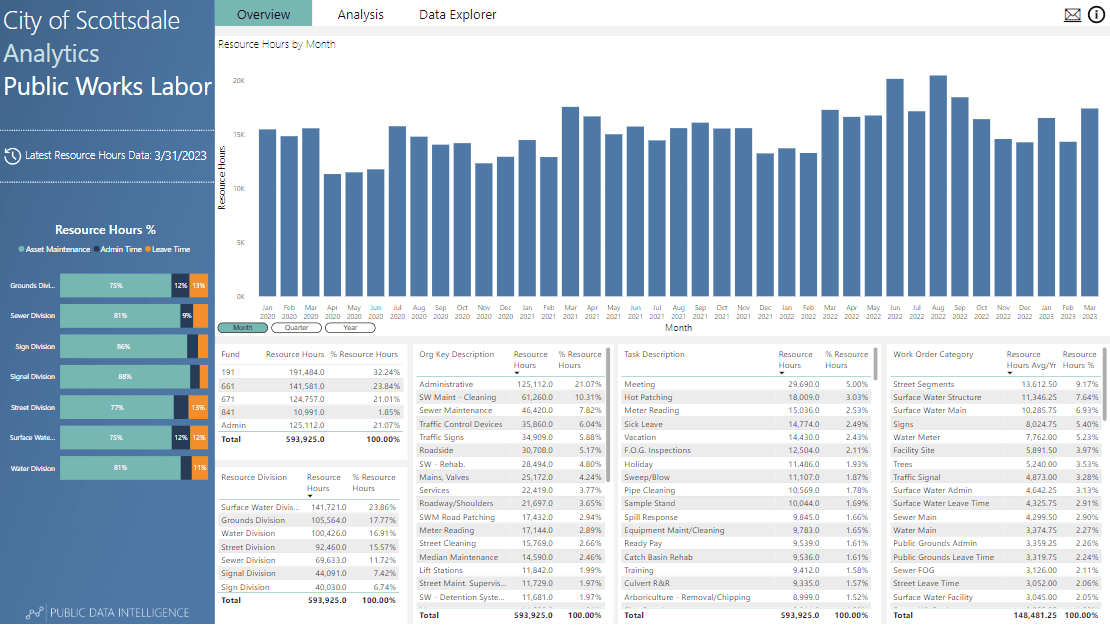Image resolution: width=1110 pixels, height=625 pixels.
Task: Select the Mar 2023 bar in chart
Action: pyautogui.click(x=1089, y=202)
